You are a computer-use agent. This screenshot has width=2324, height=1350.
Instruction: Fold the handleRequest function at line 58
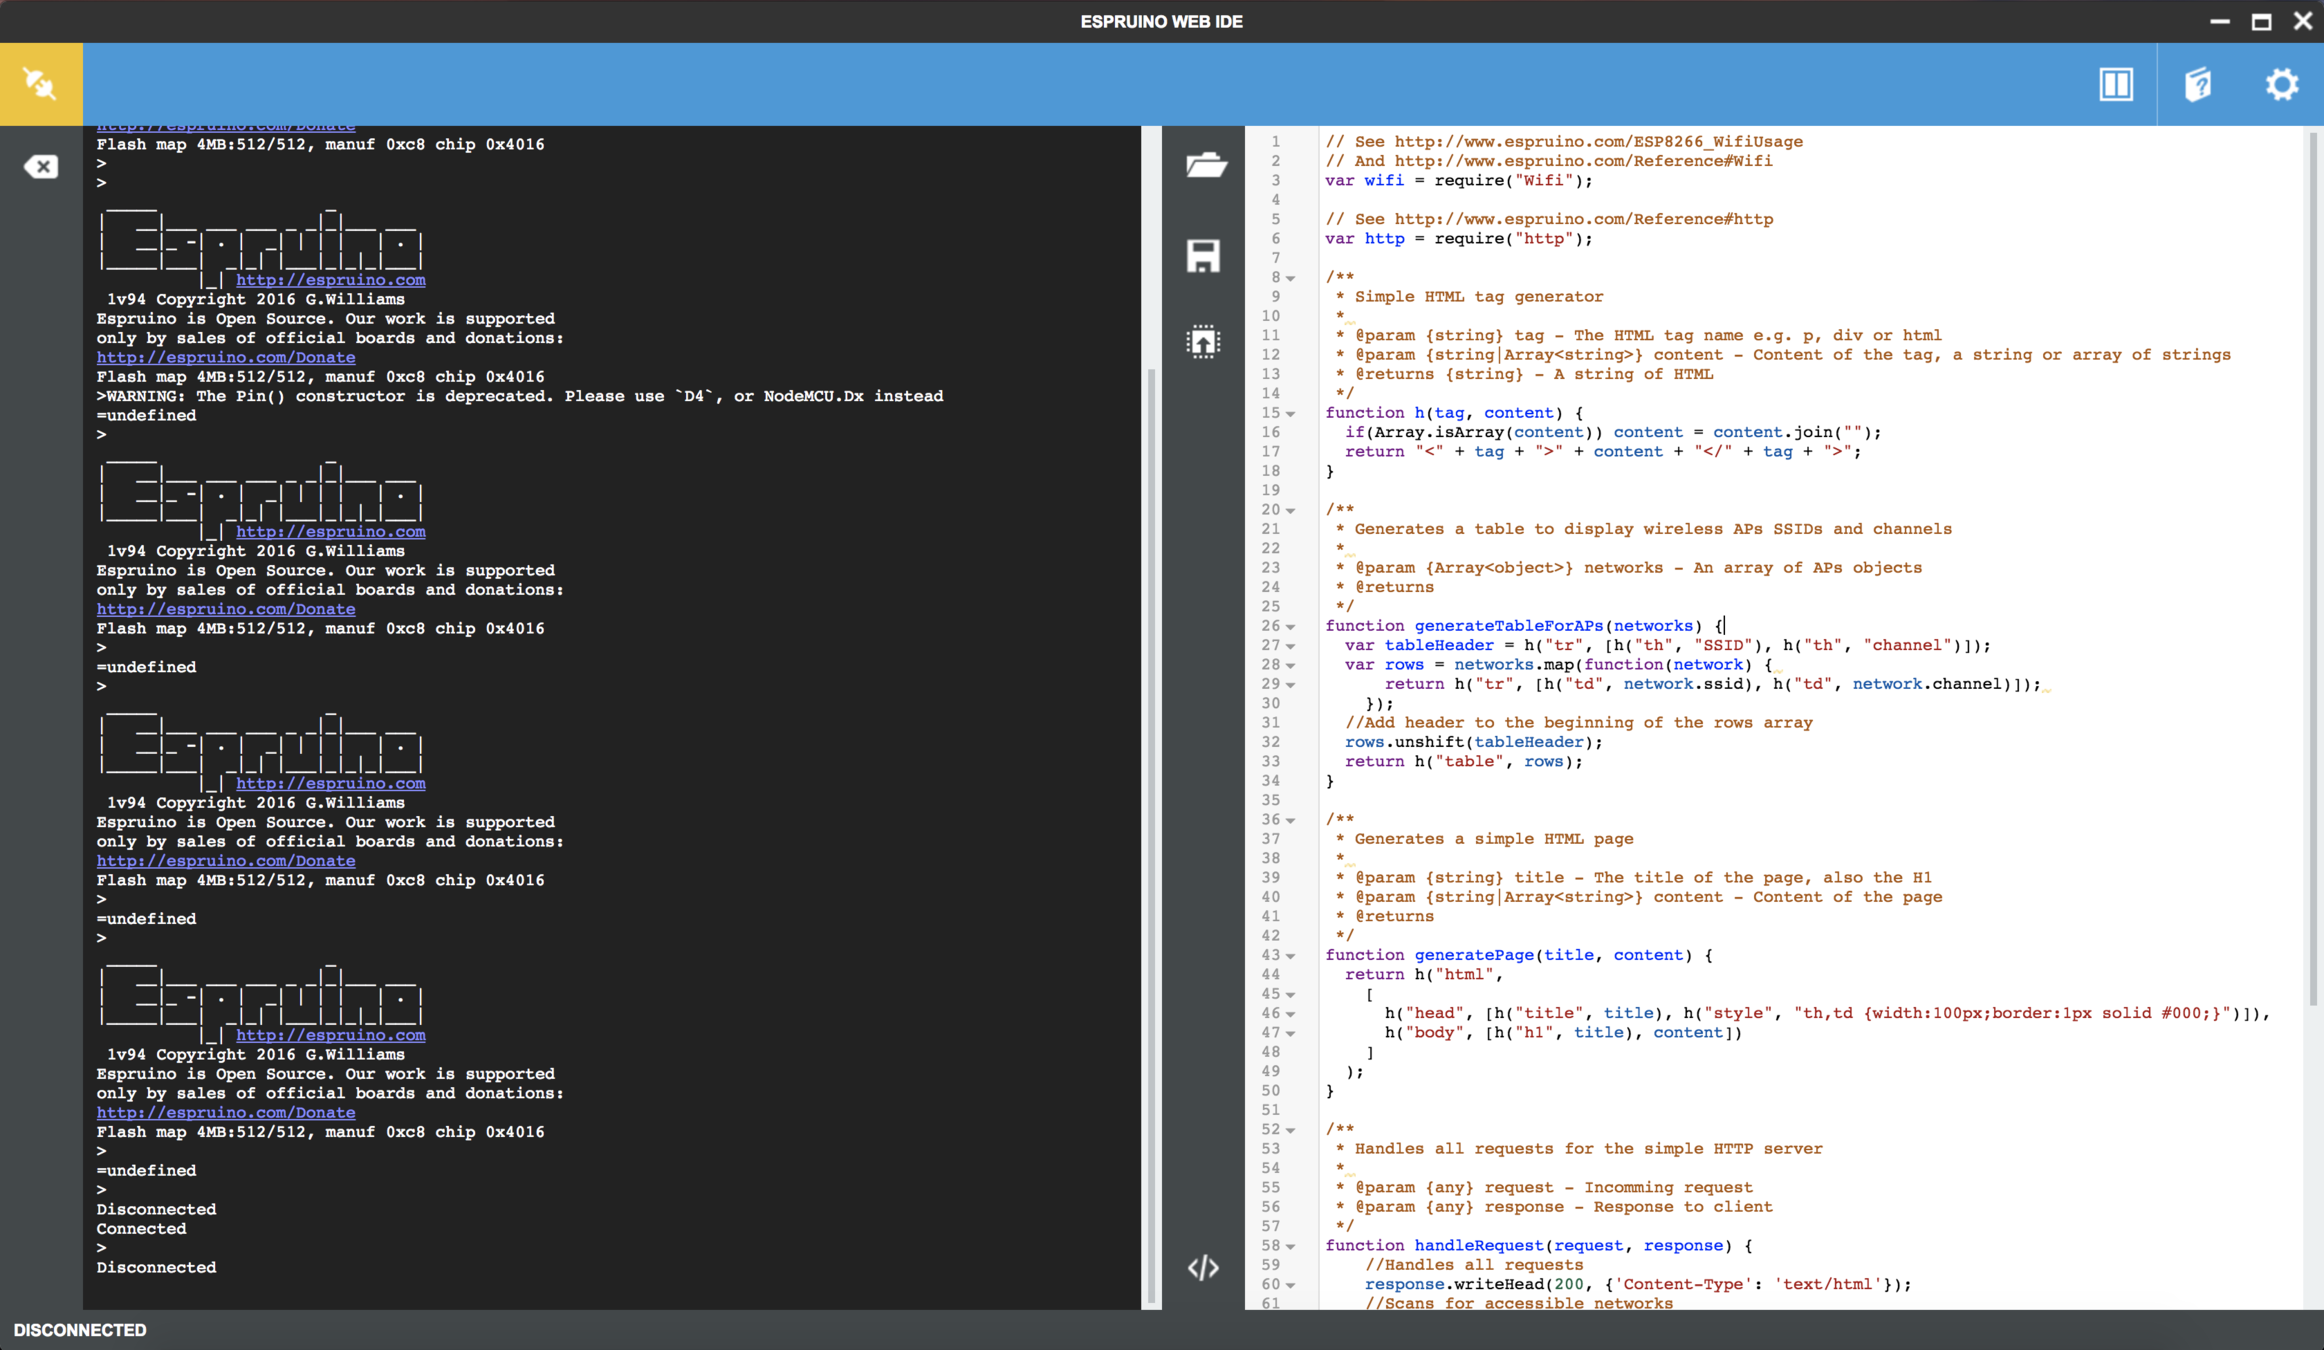1291,1247
